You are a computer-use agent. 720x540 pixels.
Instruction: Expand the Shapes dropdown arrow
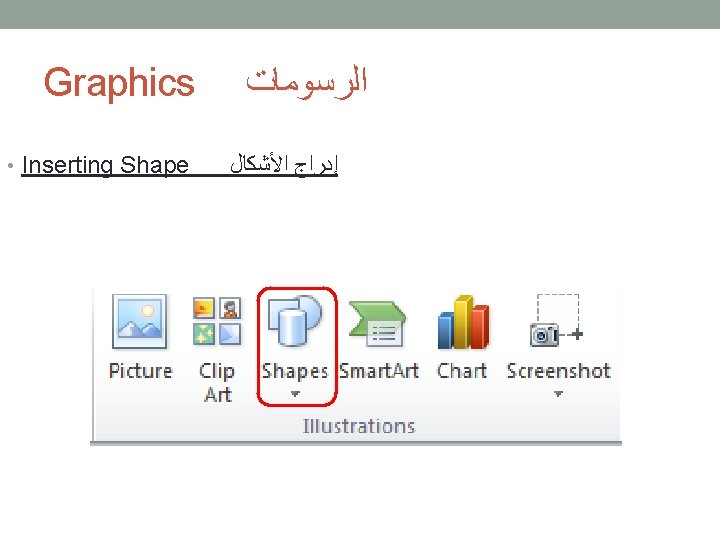tap(295, 395)
